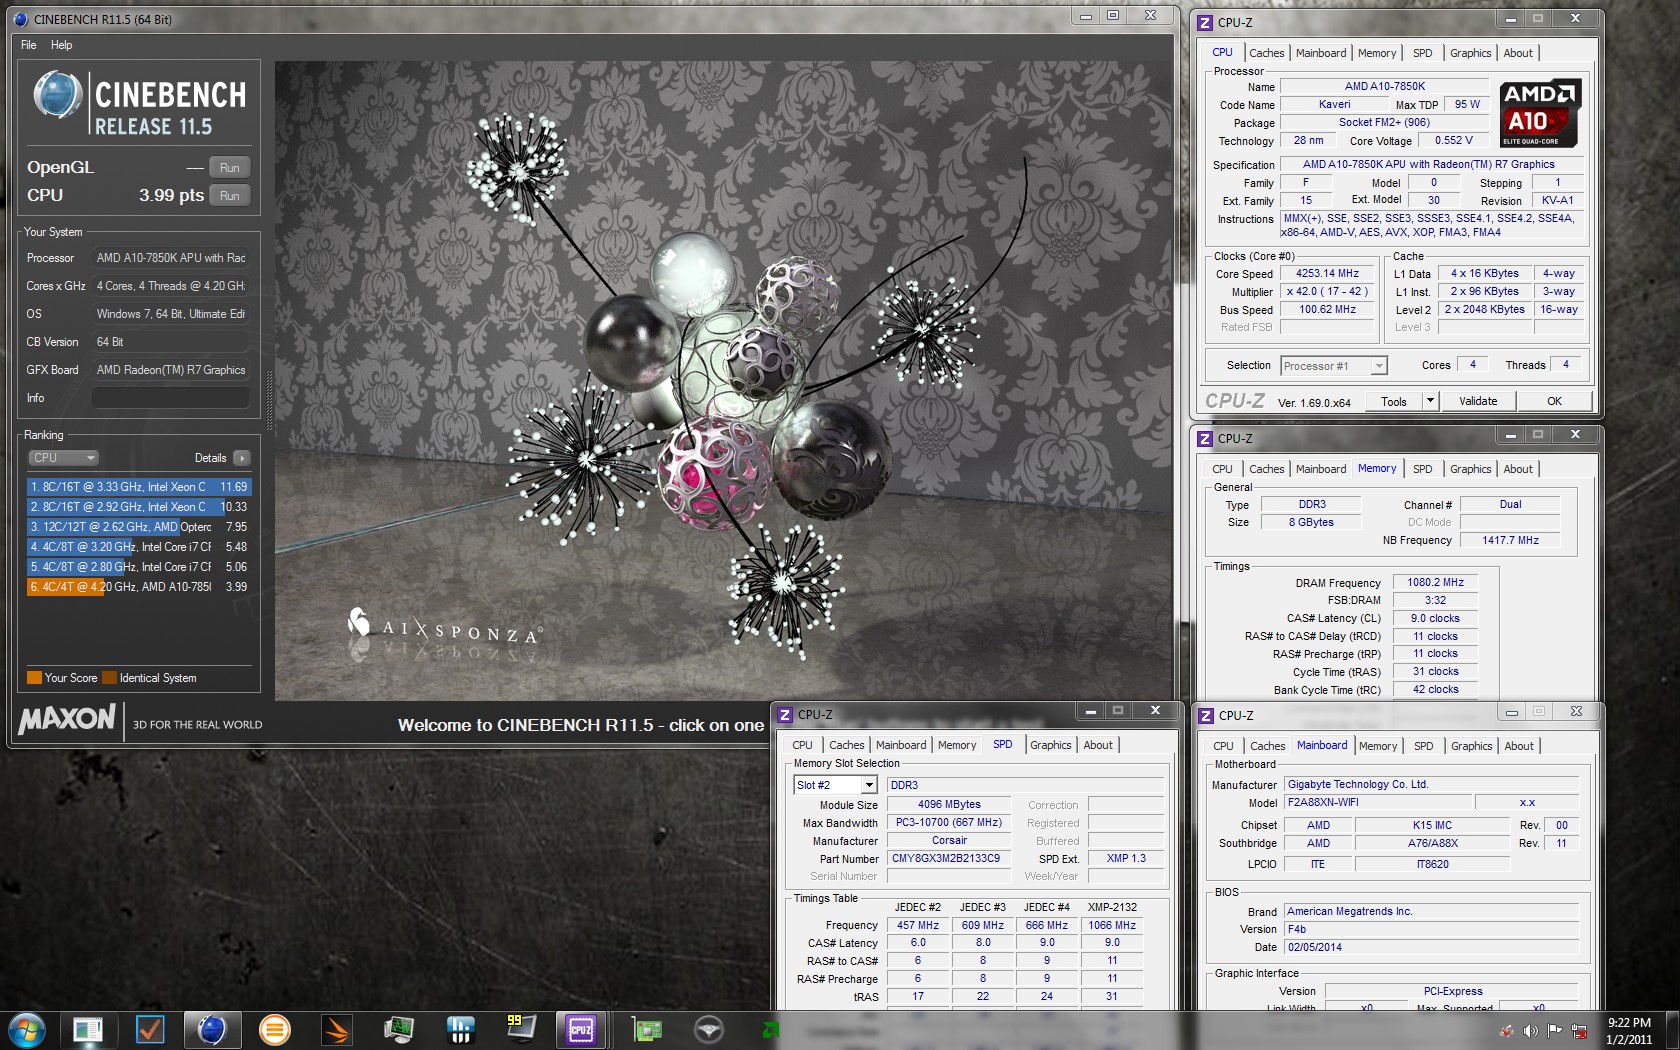1680x1050 pixels.
Task: Open the CPU ranking type dropdown
Action: coord(63,458)
